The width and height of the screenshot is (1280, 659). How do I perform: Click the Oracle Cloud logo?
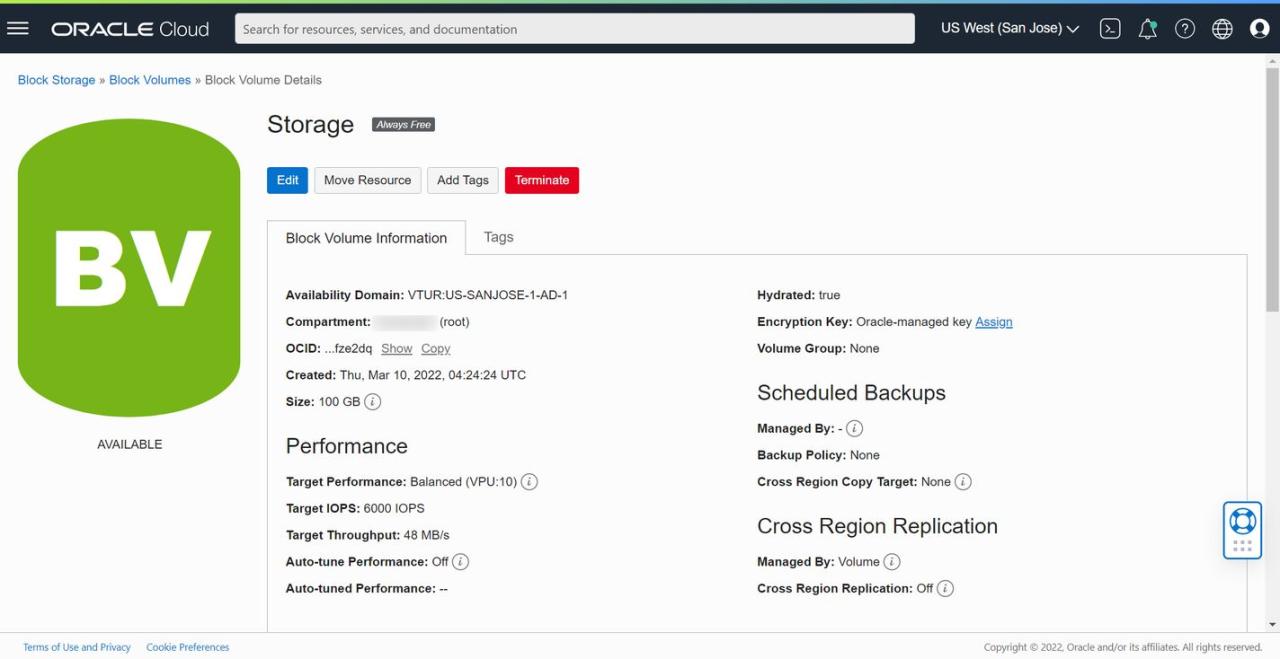pos(130,29)
